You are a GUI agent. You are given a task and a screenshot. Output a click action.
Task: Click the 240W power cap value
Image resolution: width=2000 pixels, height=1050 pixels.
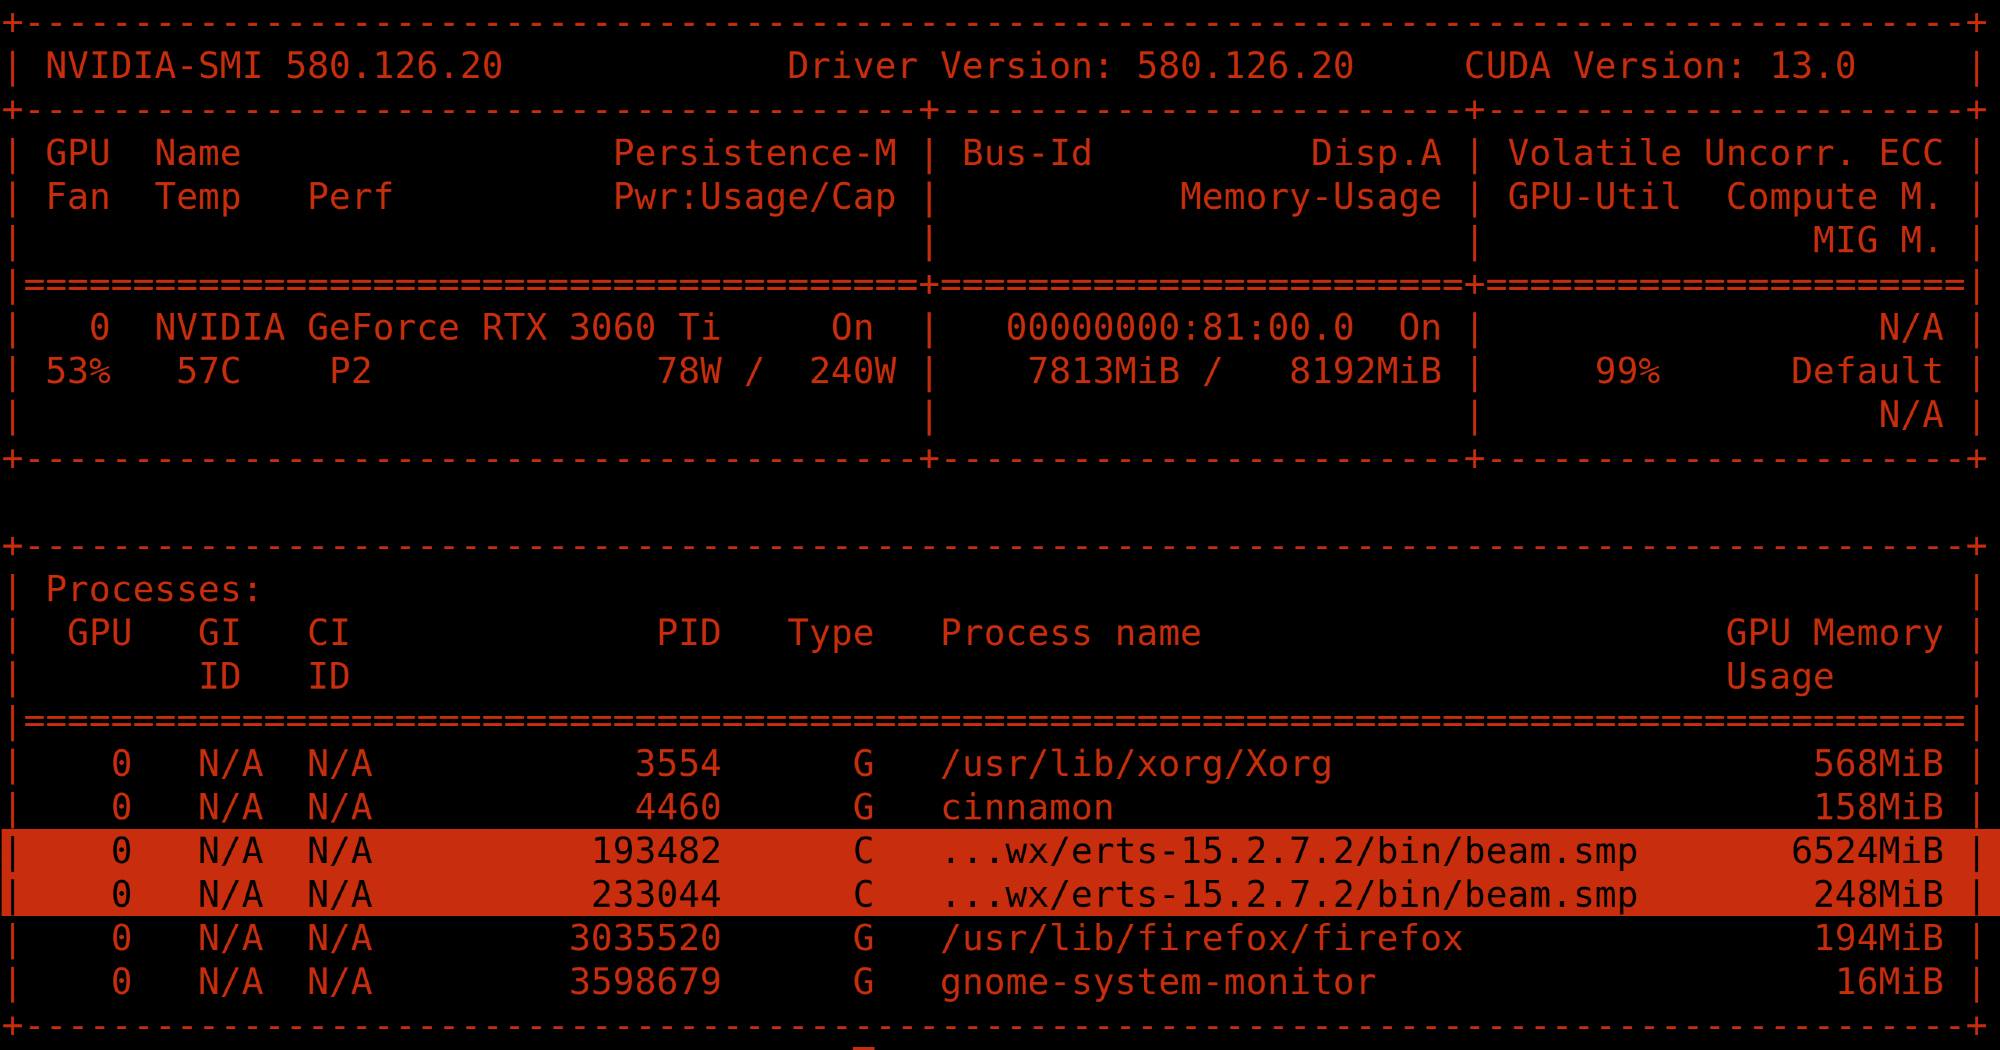tap(852, 371)
